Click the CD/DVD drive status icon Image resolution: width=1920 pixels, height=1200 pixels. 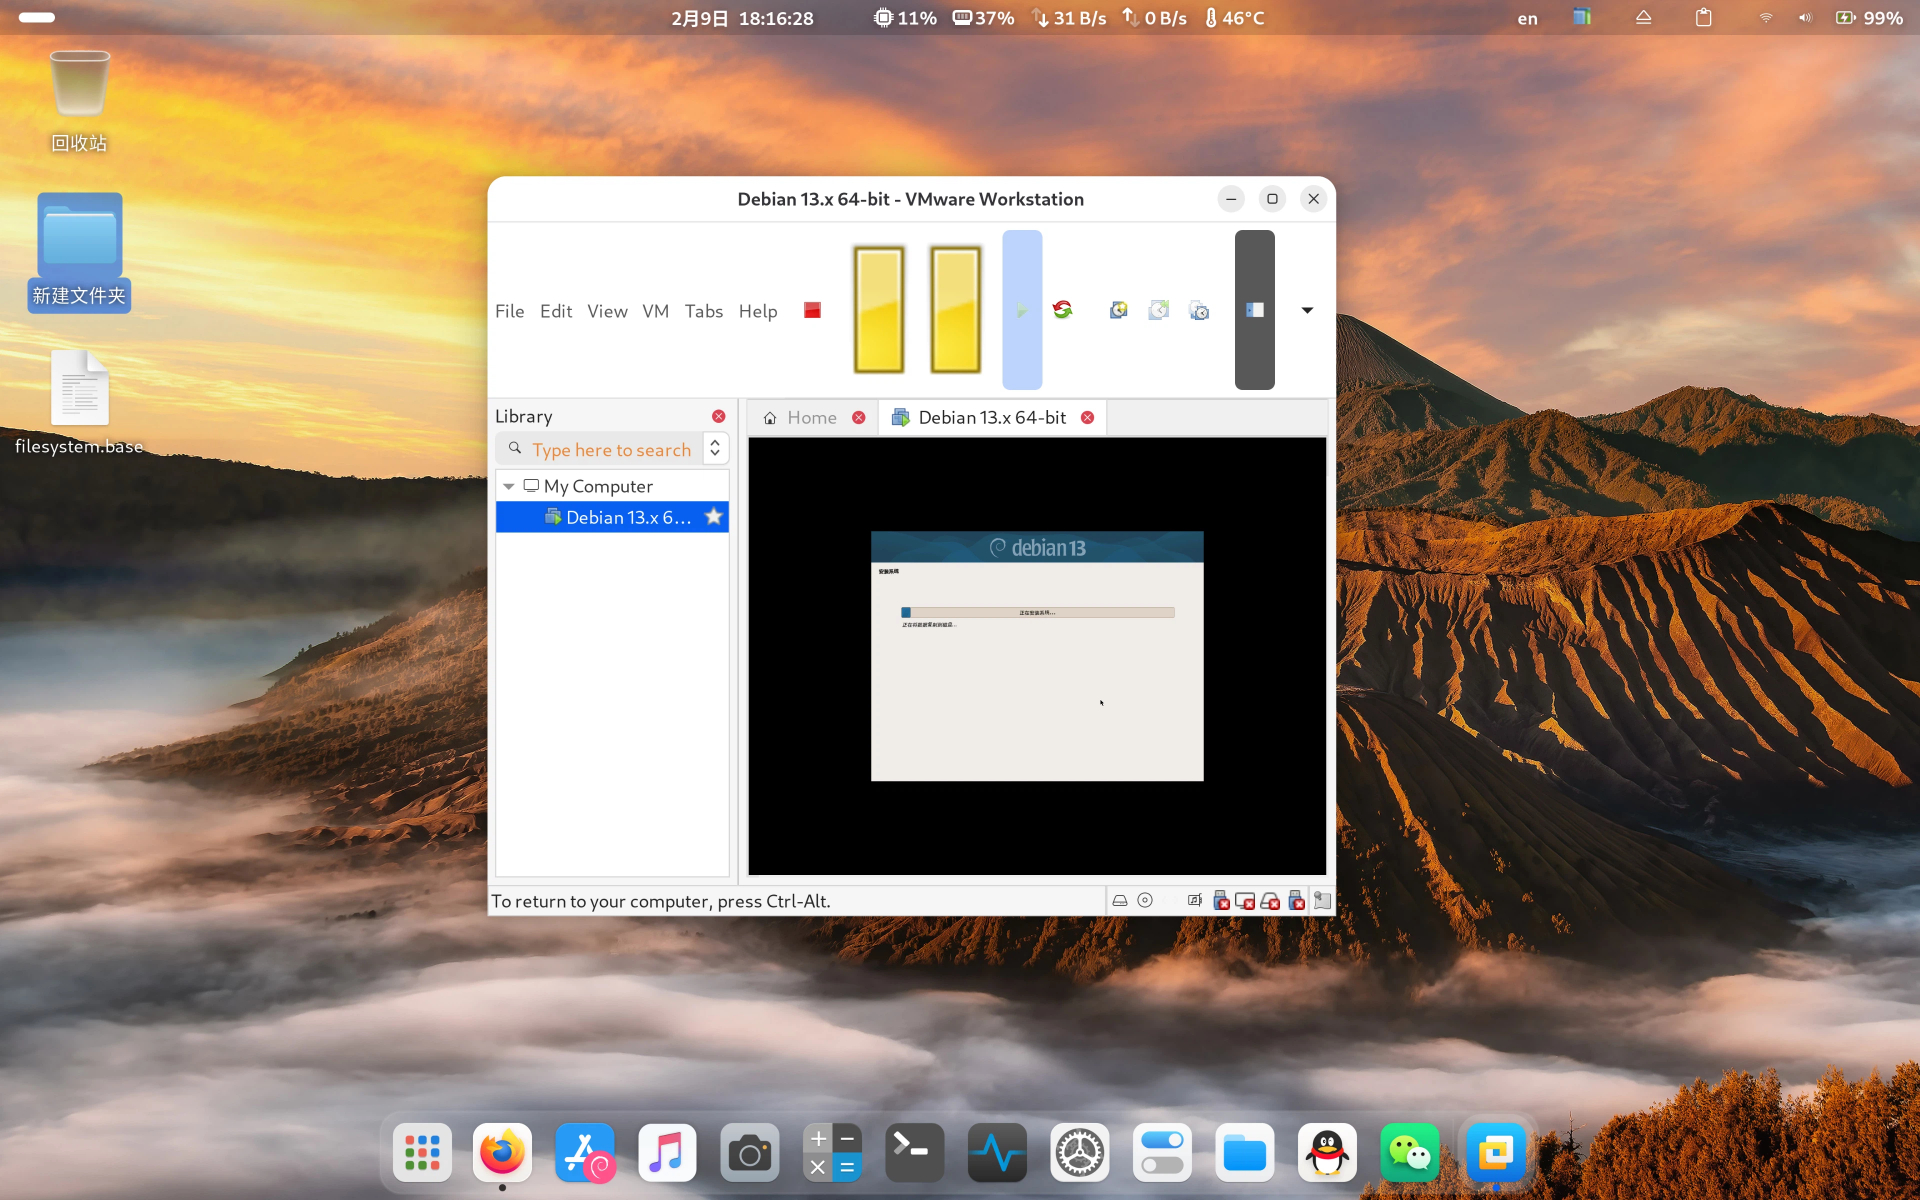pos(1145,901)
